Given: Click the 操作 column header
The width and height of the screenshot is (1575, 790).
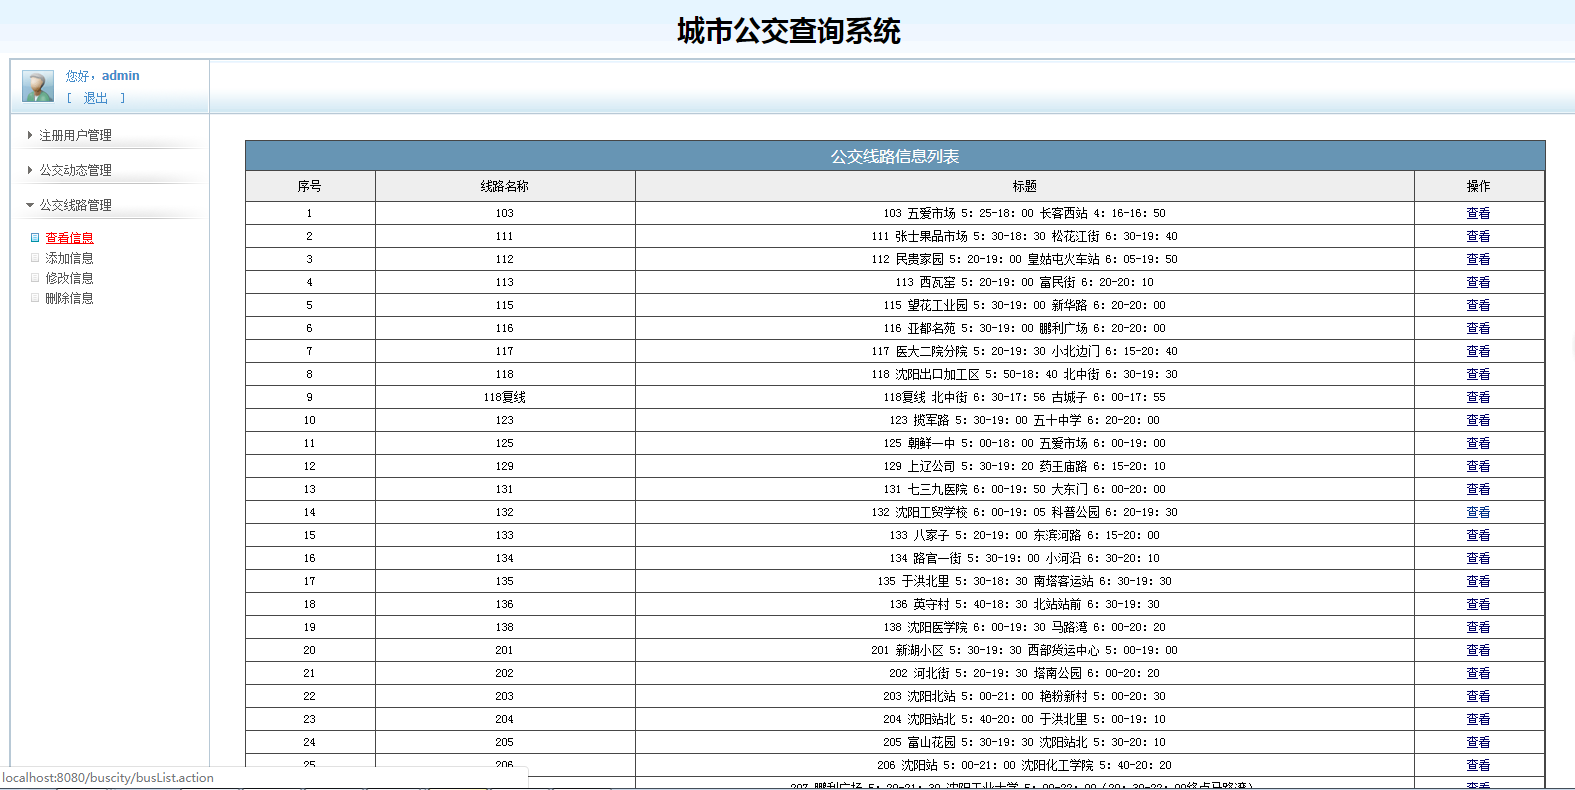Looking at the screenshot, I should point(1479,186).
